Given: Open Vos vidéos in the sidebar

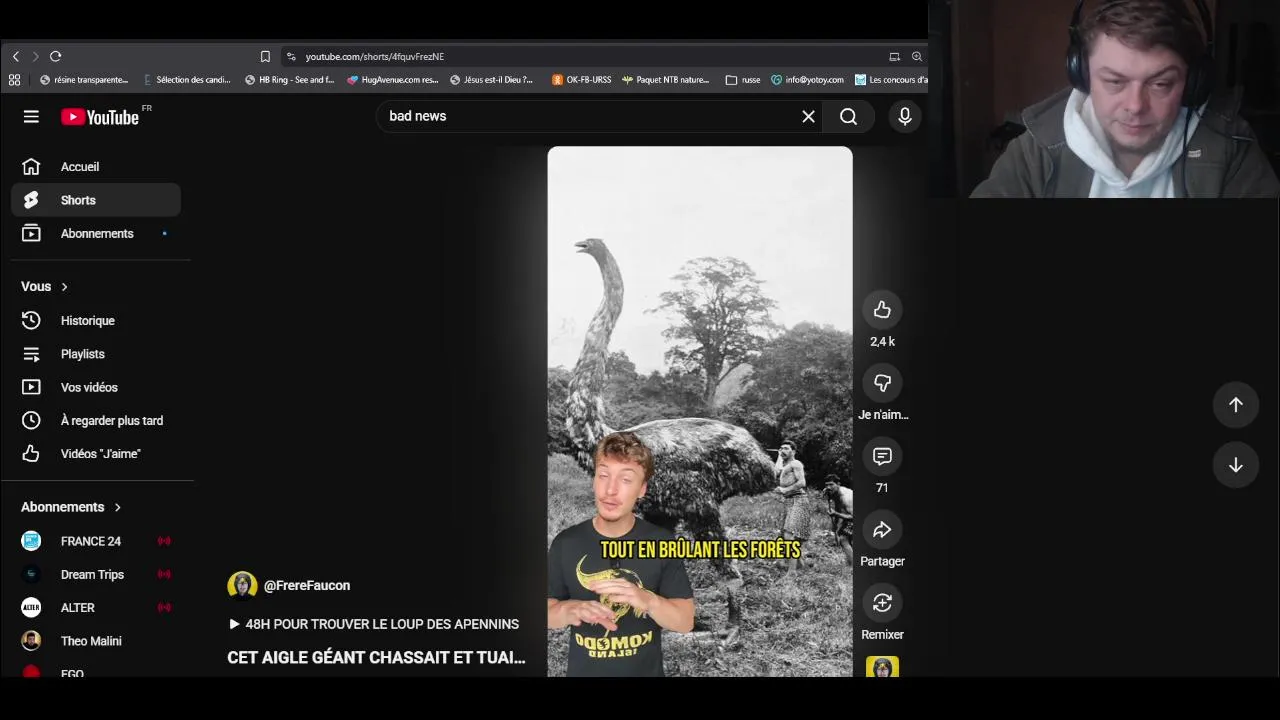Looking at the screenshot, I should [96, 387].
